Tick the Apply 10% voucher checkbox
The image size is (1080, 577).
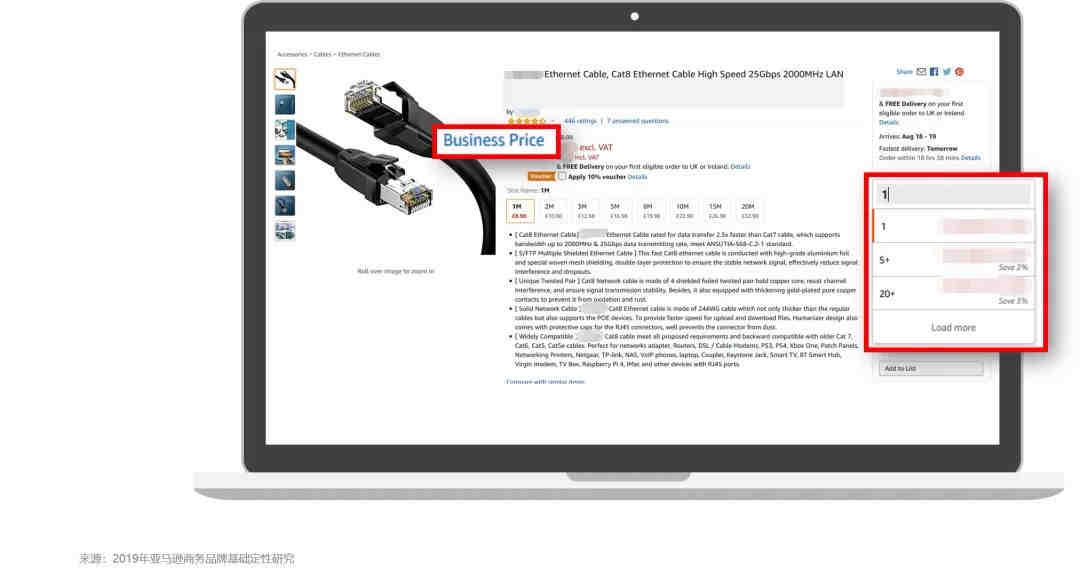562,176
